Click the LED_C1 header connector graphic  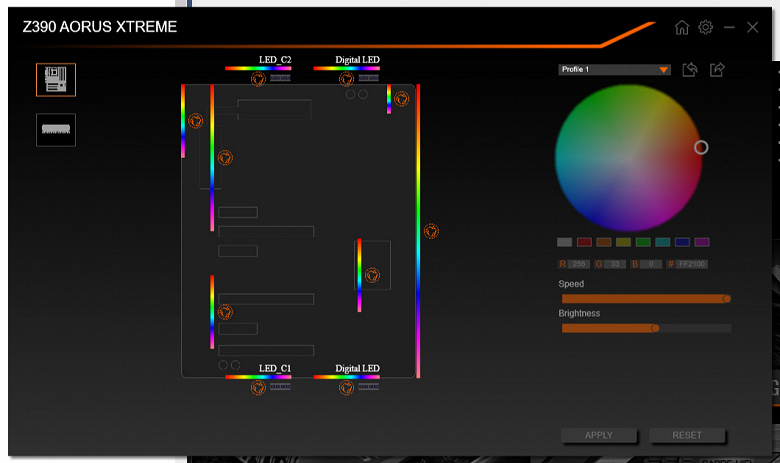tap(280, 386)
